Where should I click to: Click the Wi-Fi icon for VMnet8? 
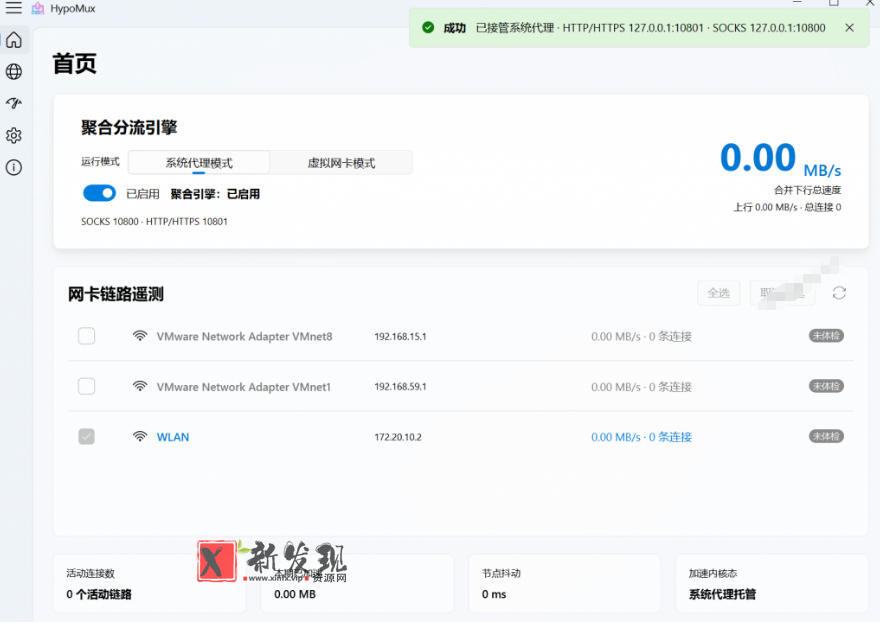(x=140, y=336)
